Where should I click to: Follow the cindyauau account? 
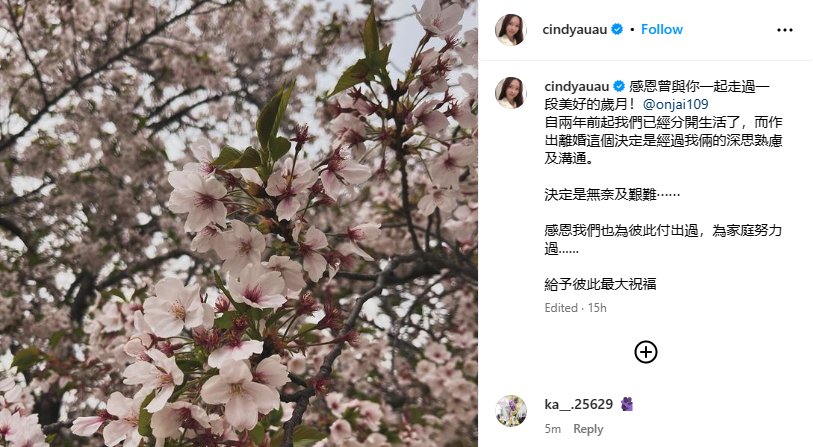[662, 30]
